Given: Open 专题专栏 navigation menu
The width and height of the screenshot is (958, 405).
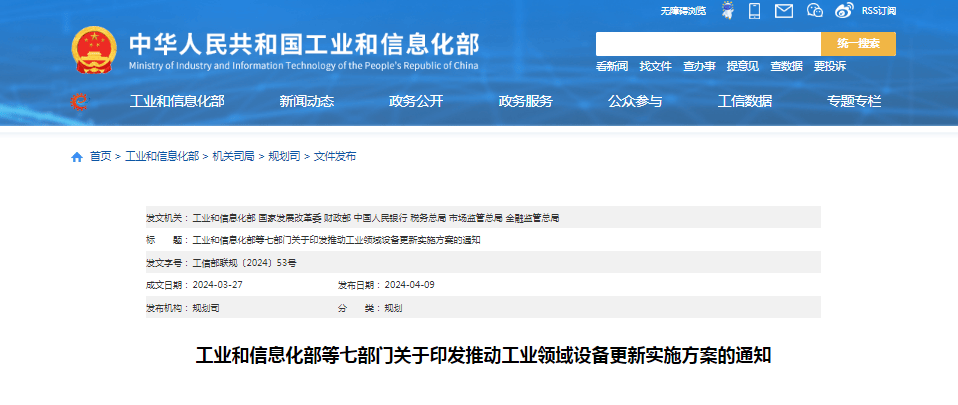Looking at the screenshot, I should (854, 101).
